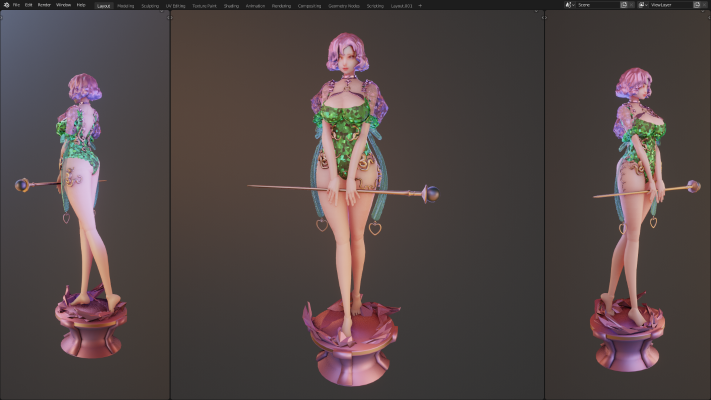This screenshot has width=711, height=400.
Task: Switch to the Modeling workspace tab
Action: pos(125,5)
